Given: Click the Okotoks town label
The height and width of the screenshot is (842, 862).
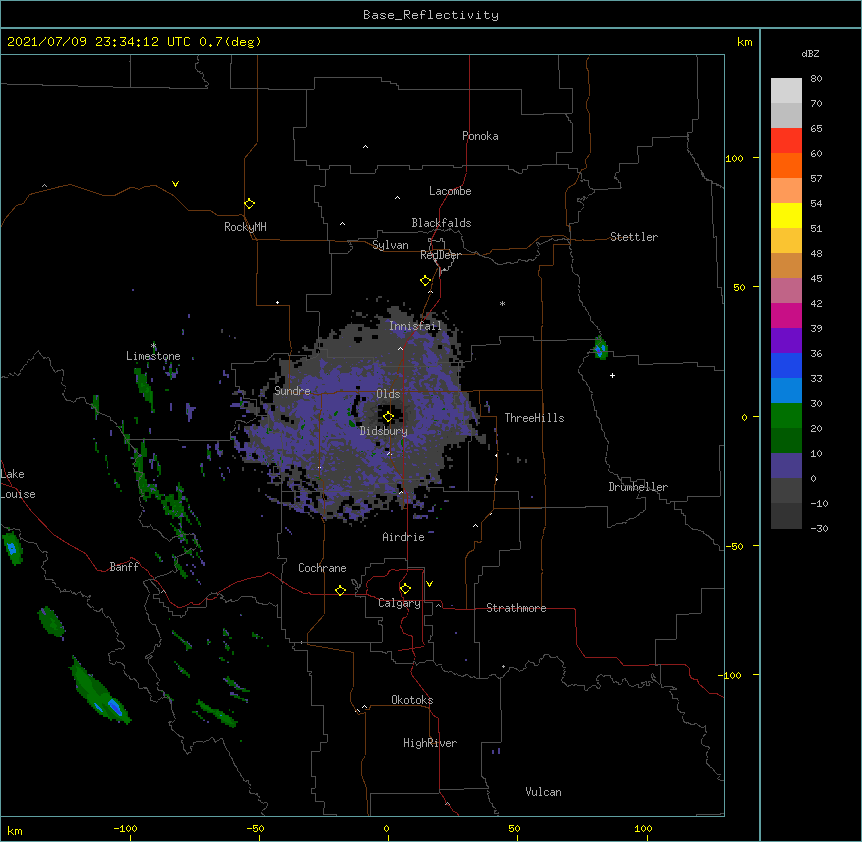Looking at the screenshot, I should (412, 700).
